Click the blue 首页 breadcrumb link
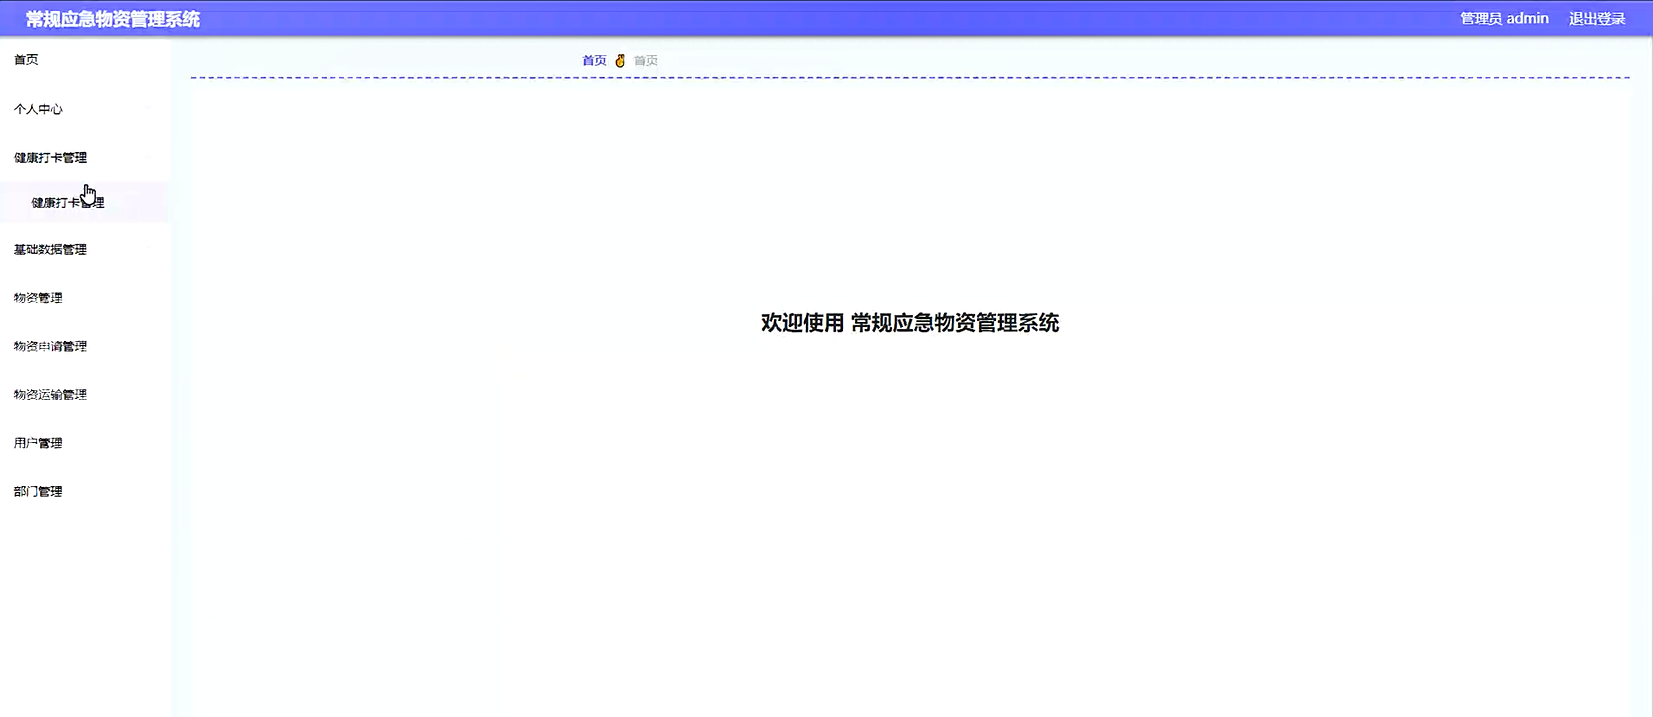This screenshot has width=1653, height=717. 594,61
